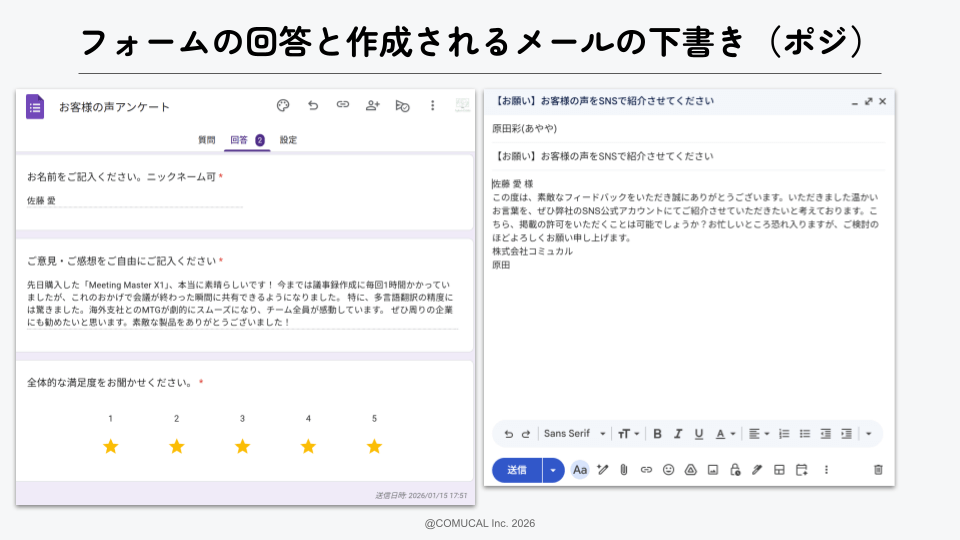960x540 pixels.
Task: Open the insert signature pen icon
Action: click(x=757, y=469)
